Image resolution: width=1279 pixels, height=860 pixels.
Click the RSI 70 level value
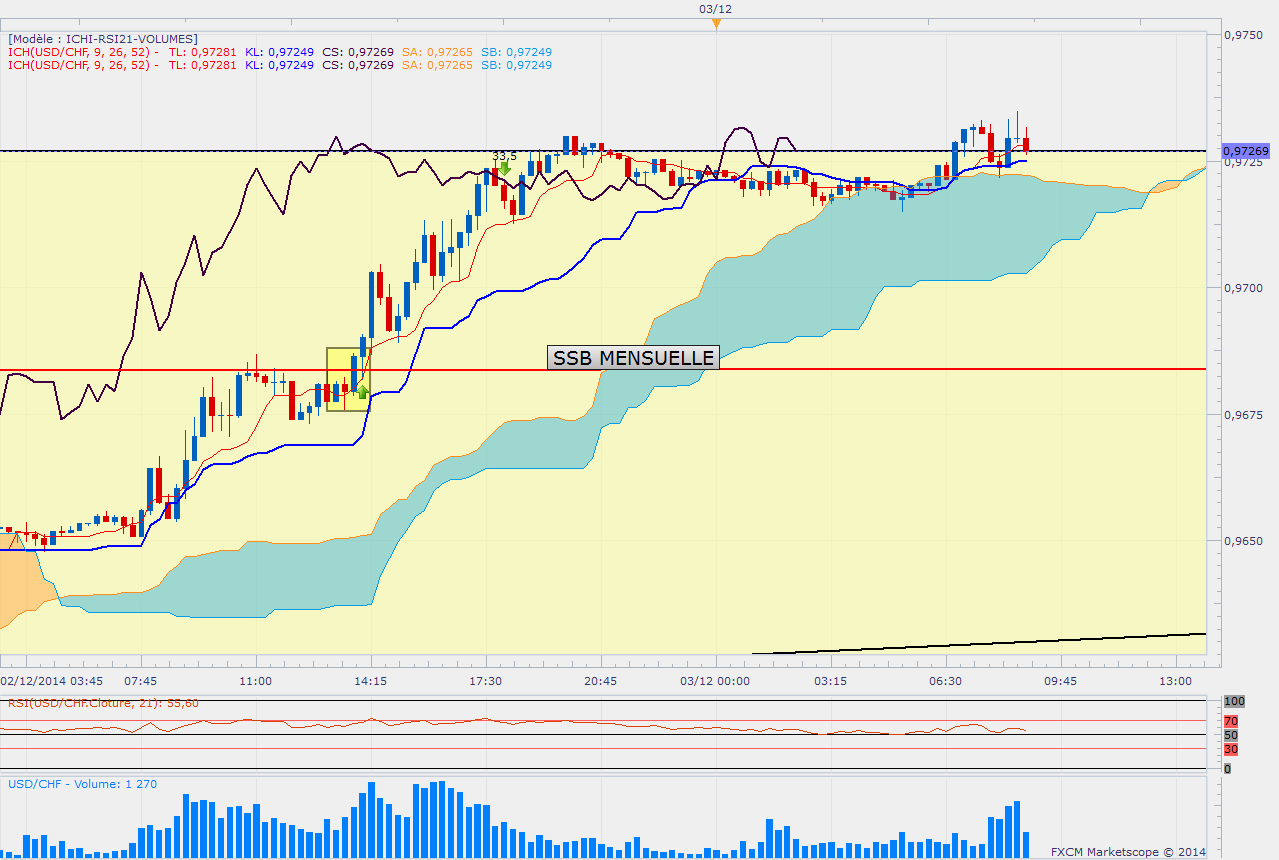click(1231, 720)
